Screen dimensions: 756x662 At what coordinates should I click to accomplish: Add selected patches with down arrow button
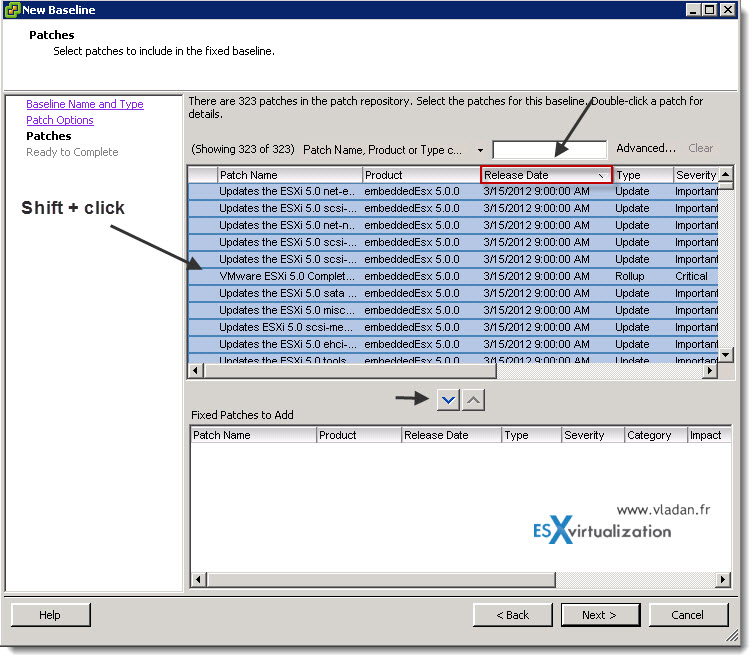point(448,400)
